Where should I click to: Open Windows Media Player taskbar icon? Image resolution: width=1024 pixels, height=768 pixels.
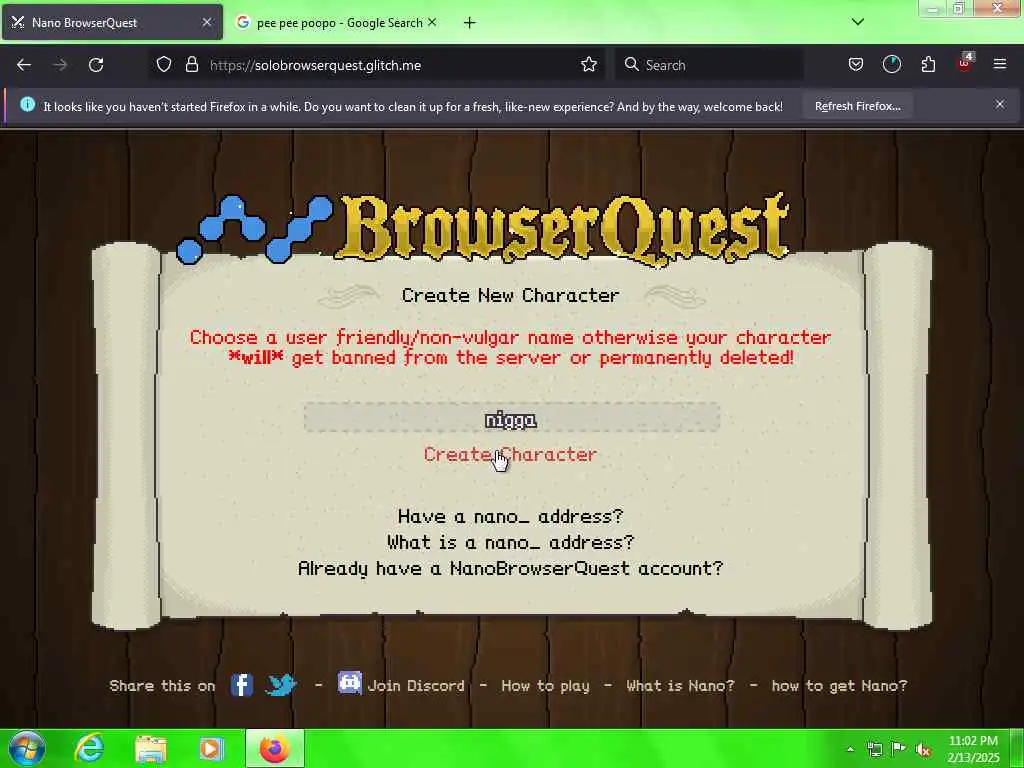pyautogui.click(x=211, y=749)
